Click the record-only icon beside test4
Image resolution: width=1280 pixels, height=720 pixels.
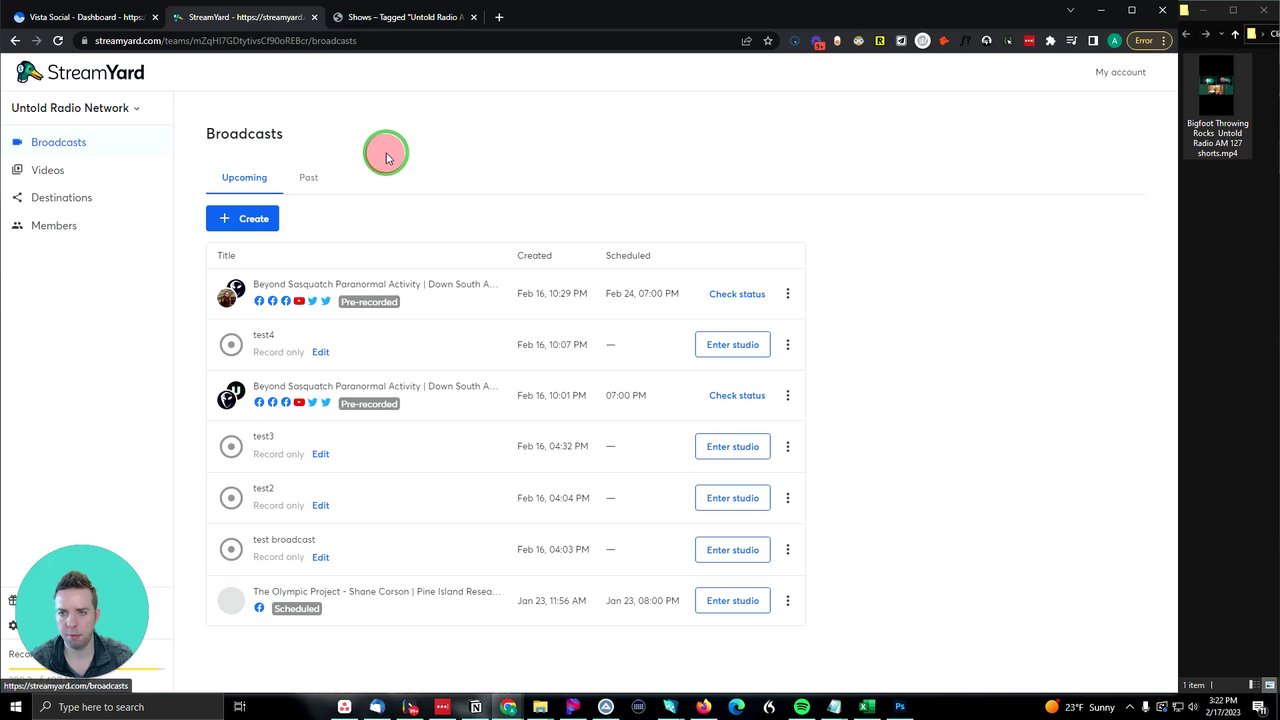(x=231, y=345)
